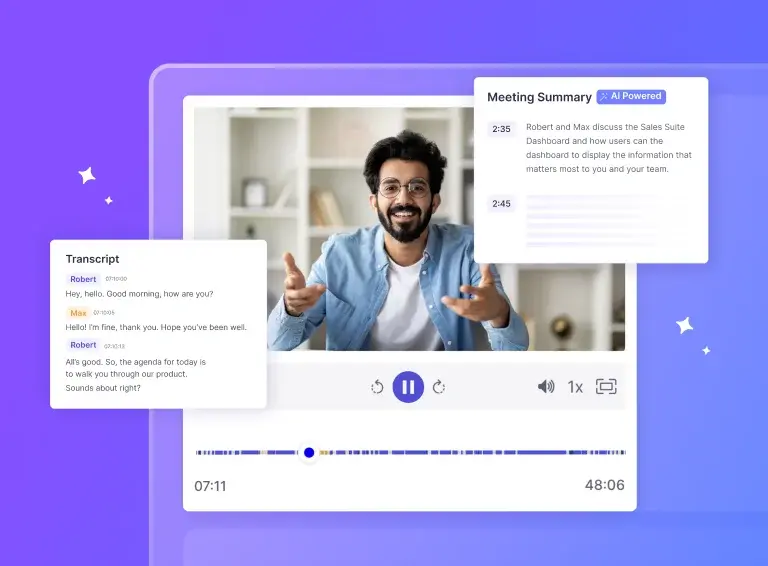The width and height of the screenshot is (768, 566).
Task: Click the 48:06 total duration label
Action: (604, 485)
